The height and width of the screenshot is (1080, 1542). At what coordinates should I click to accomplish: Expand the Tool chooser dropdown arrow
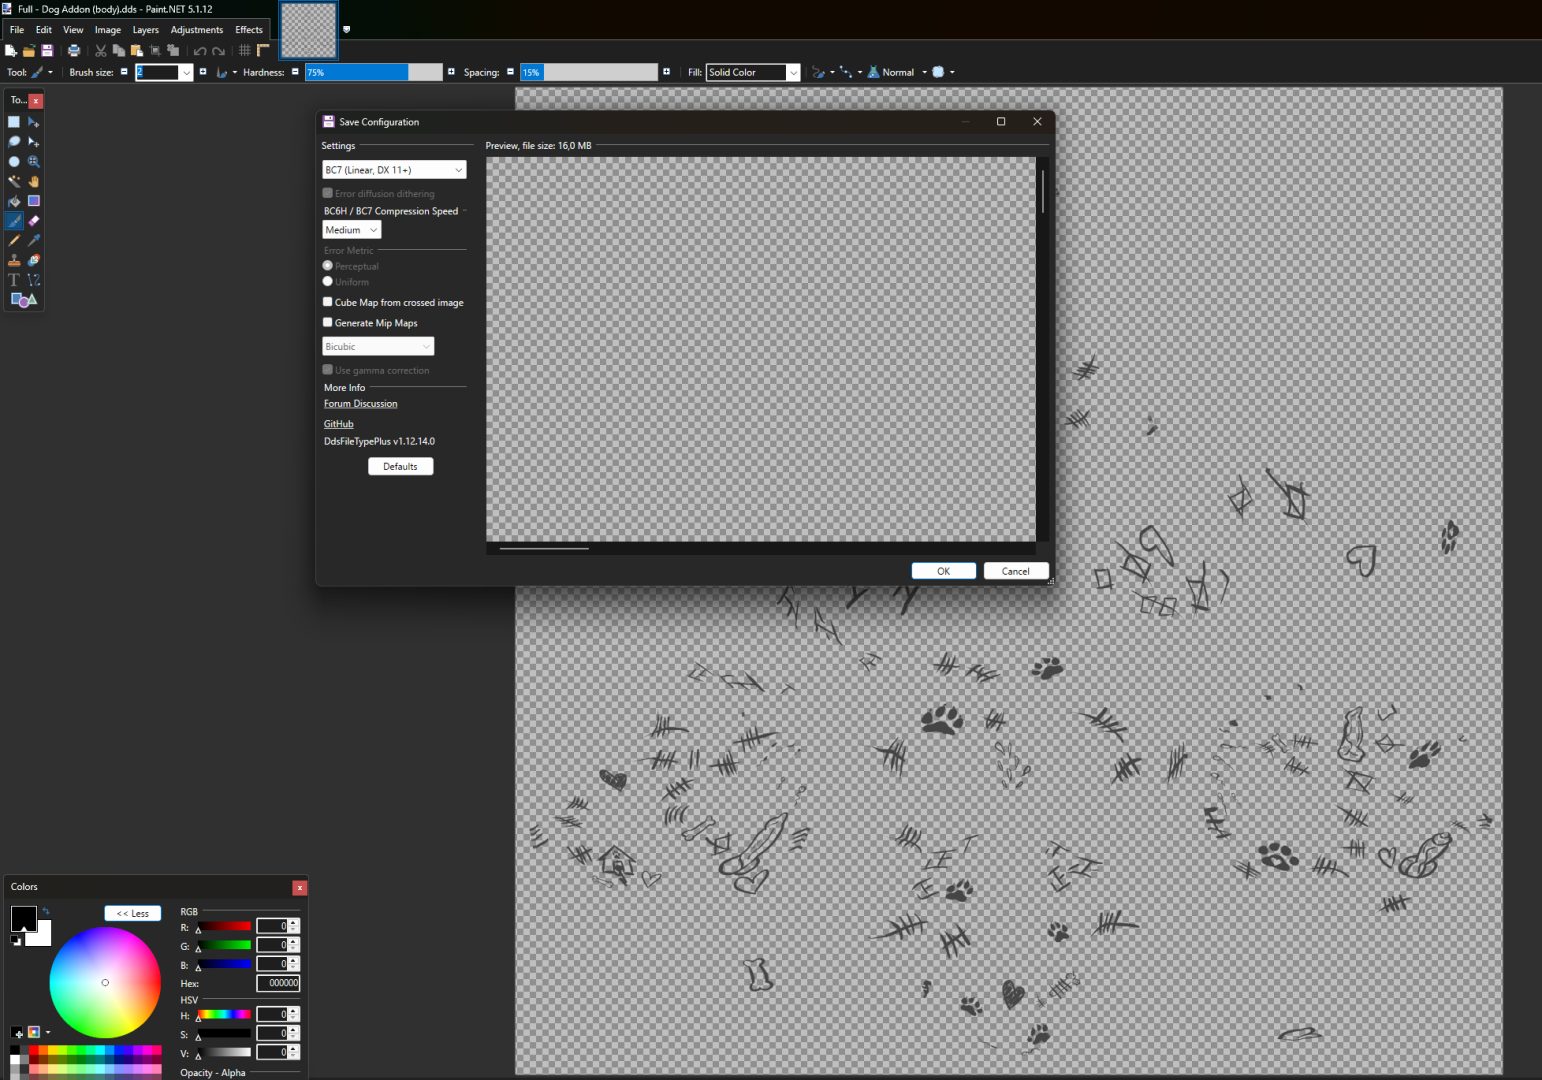pyautogui.click(x=50, y=72)
